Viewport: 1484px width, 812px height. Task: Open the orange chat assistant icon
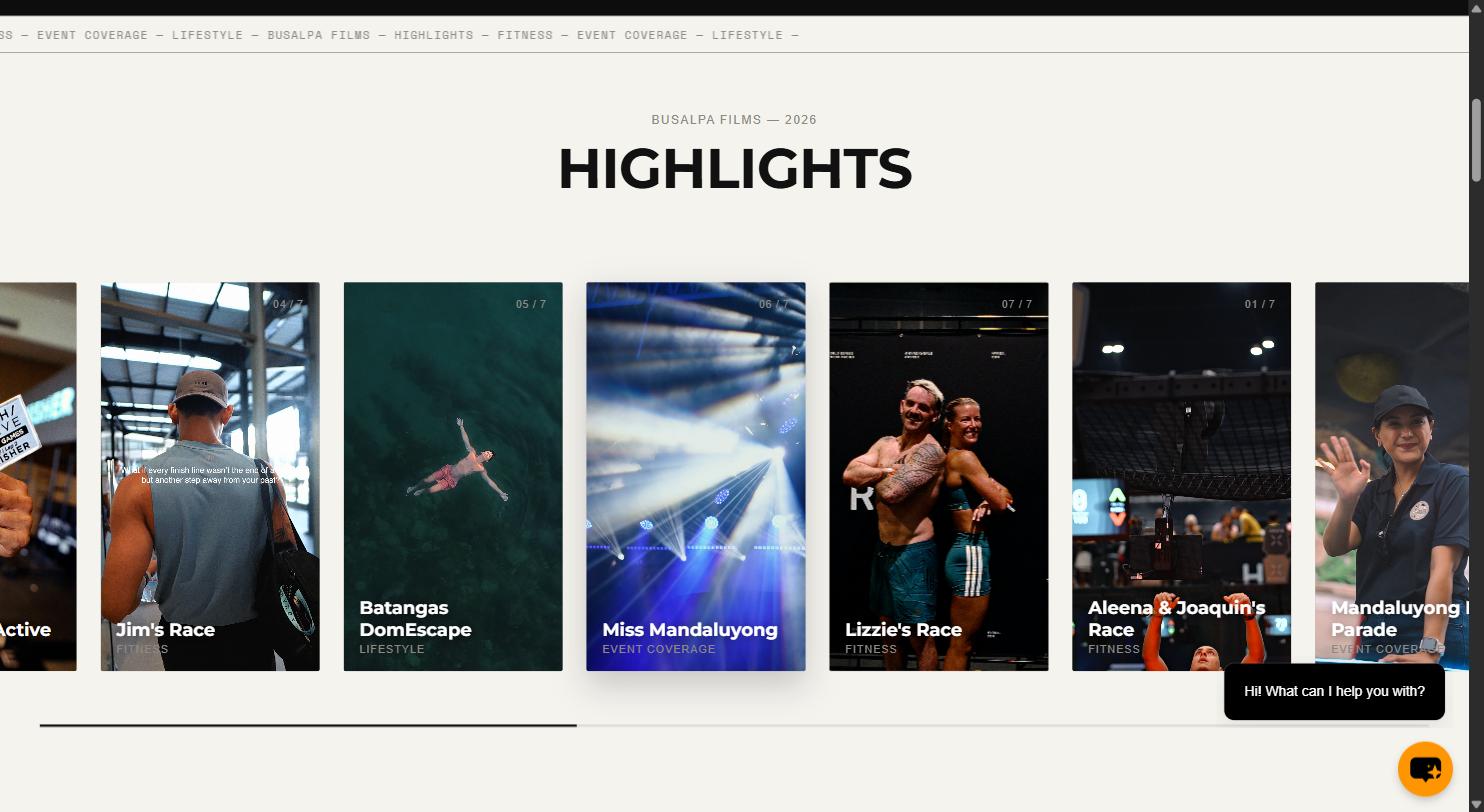click(1425, 769)
